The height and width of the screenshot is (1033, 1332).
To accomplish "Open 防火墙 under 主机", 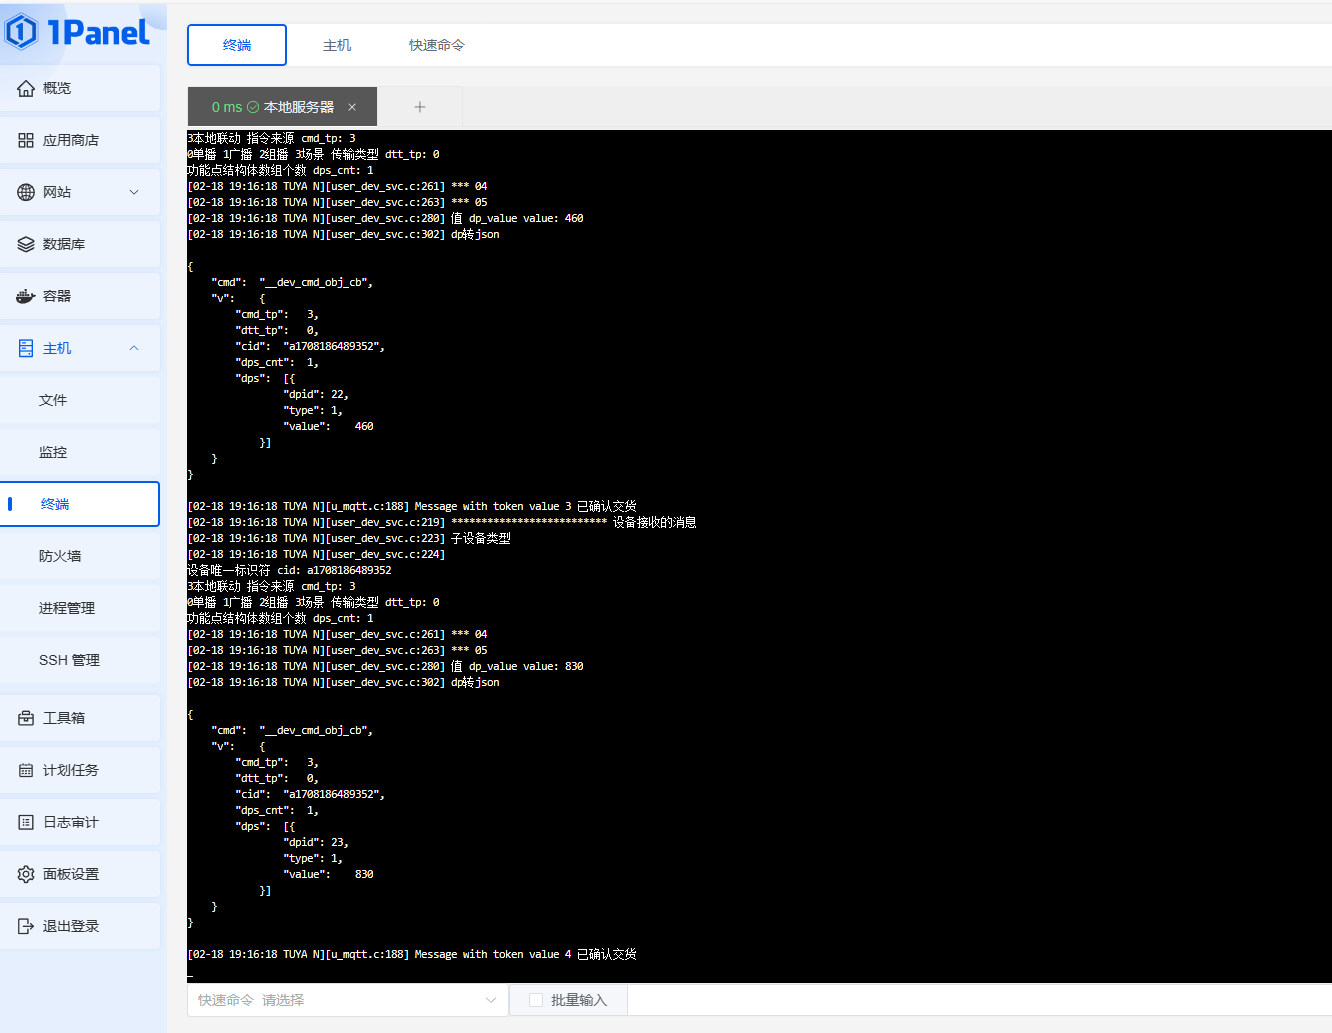I will point(80,556).
